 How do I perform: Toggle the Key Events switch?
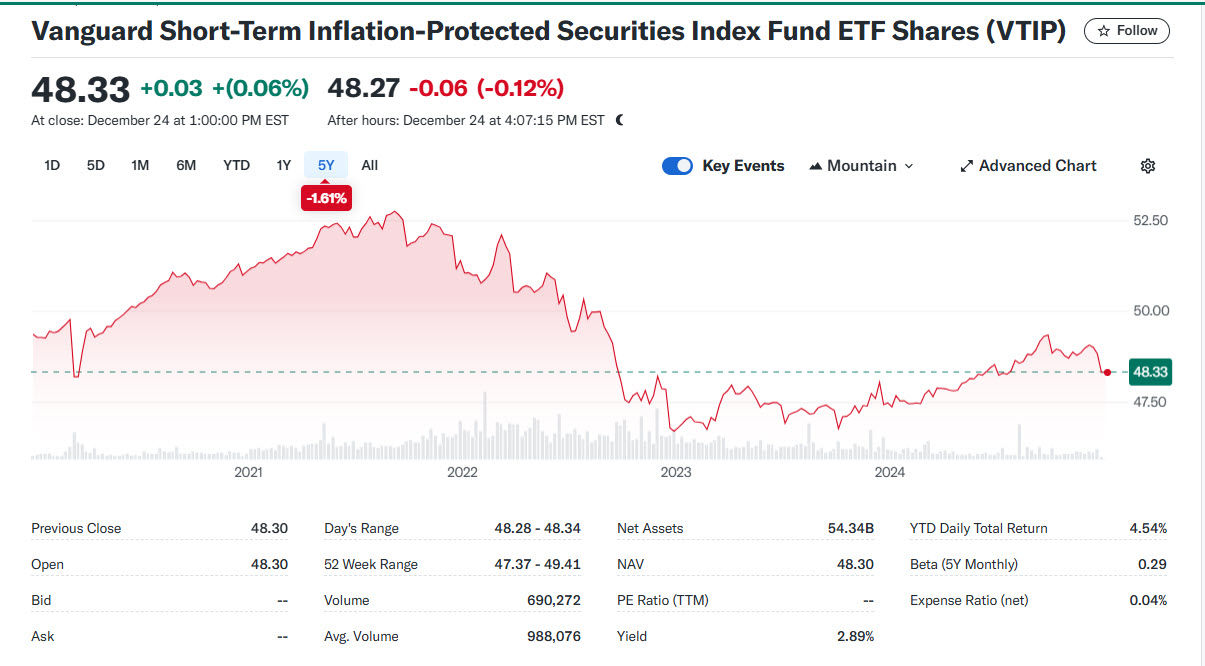677,166
